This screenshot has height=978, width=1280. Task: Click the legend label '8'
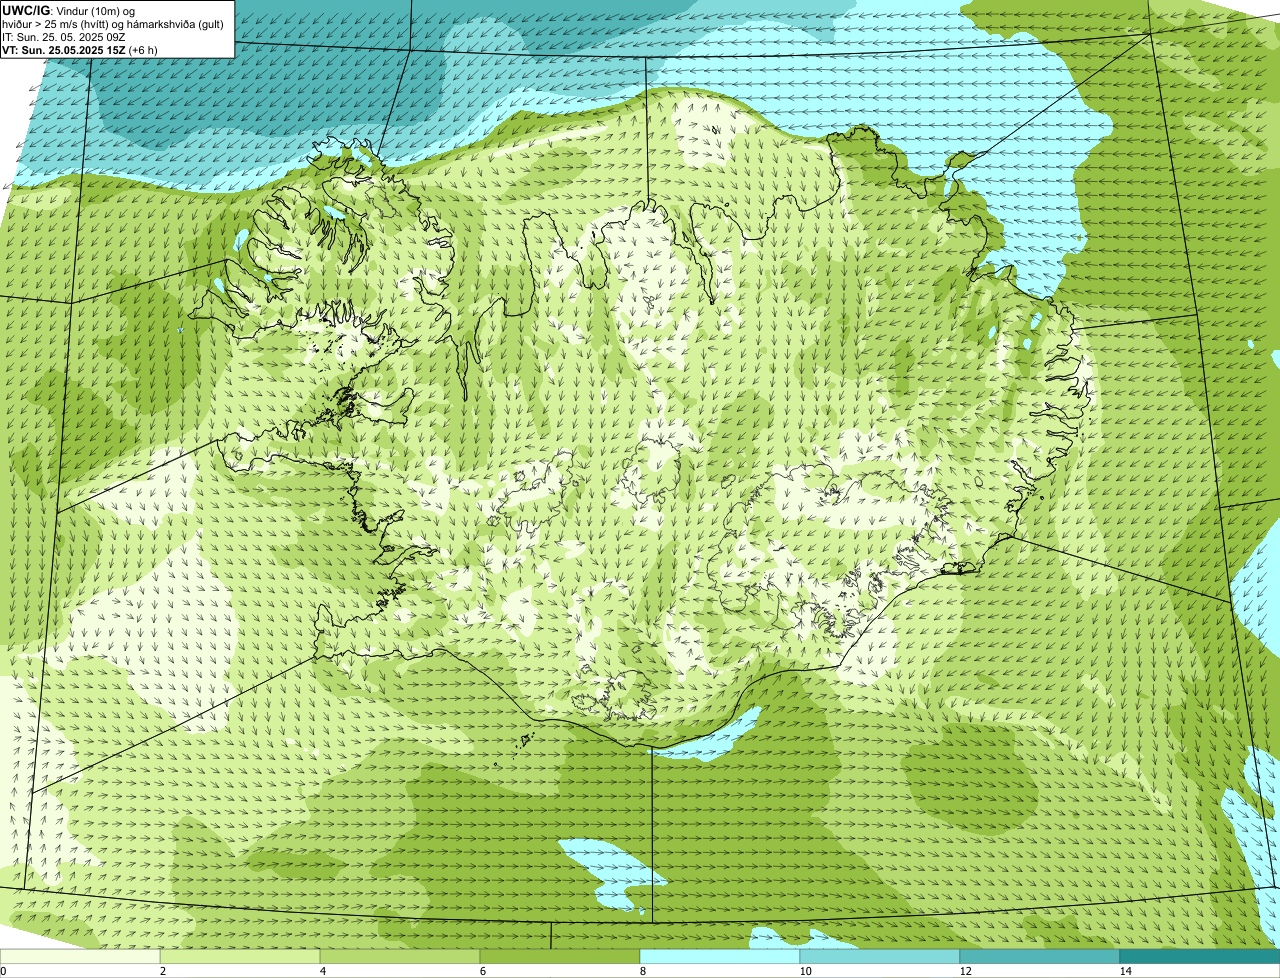point(642,971)
